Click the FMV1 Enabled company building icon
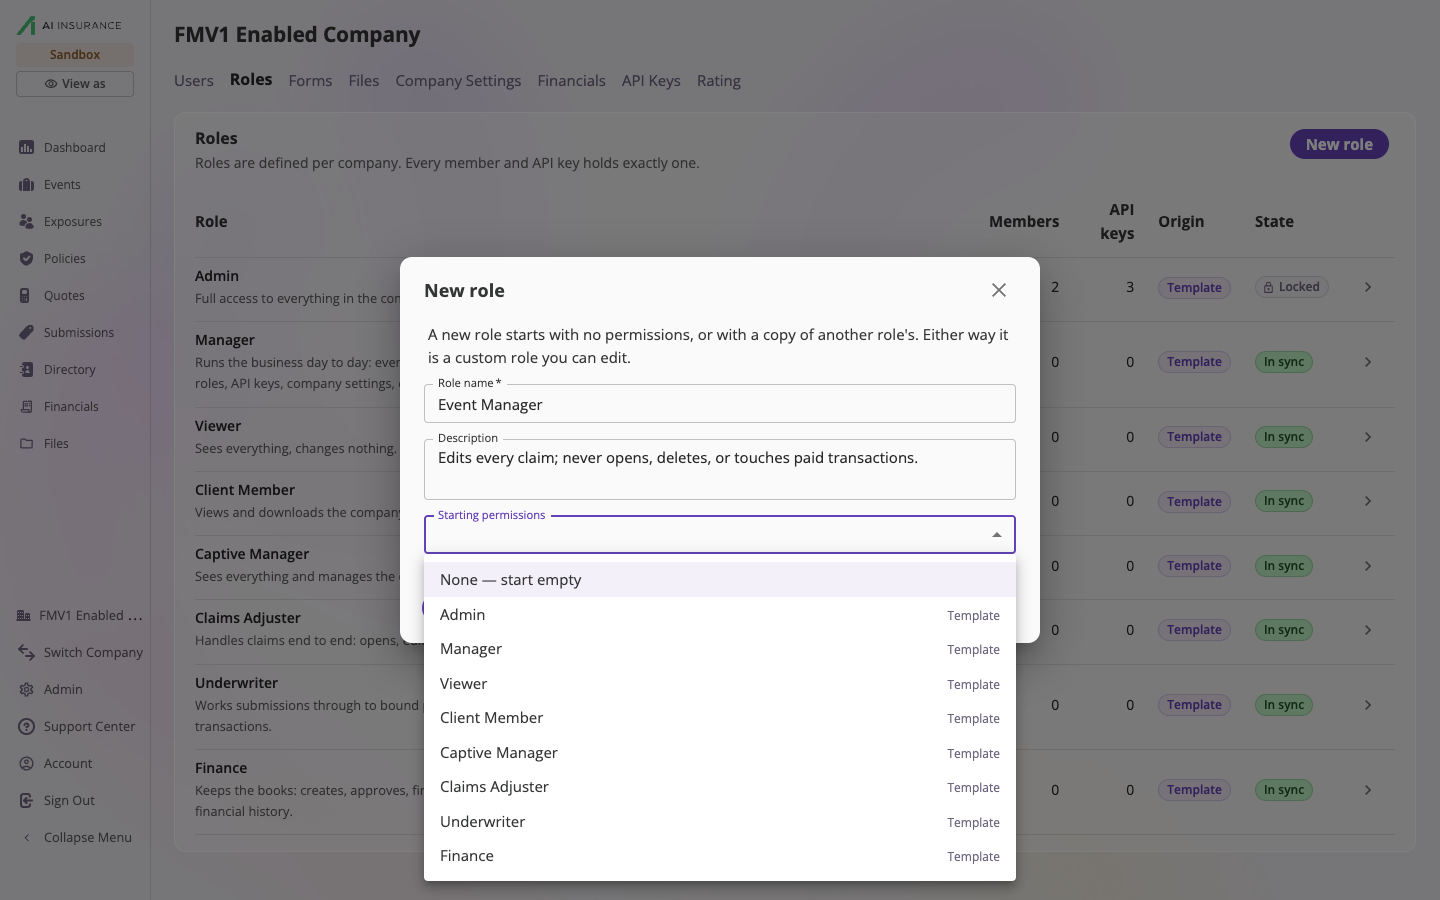The image size is (1440, 900). click(24, 615)
